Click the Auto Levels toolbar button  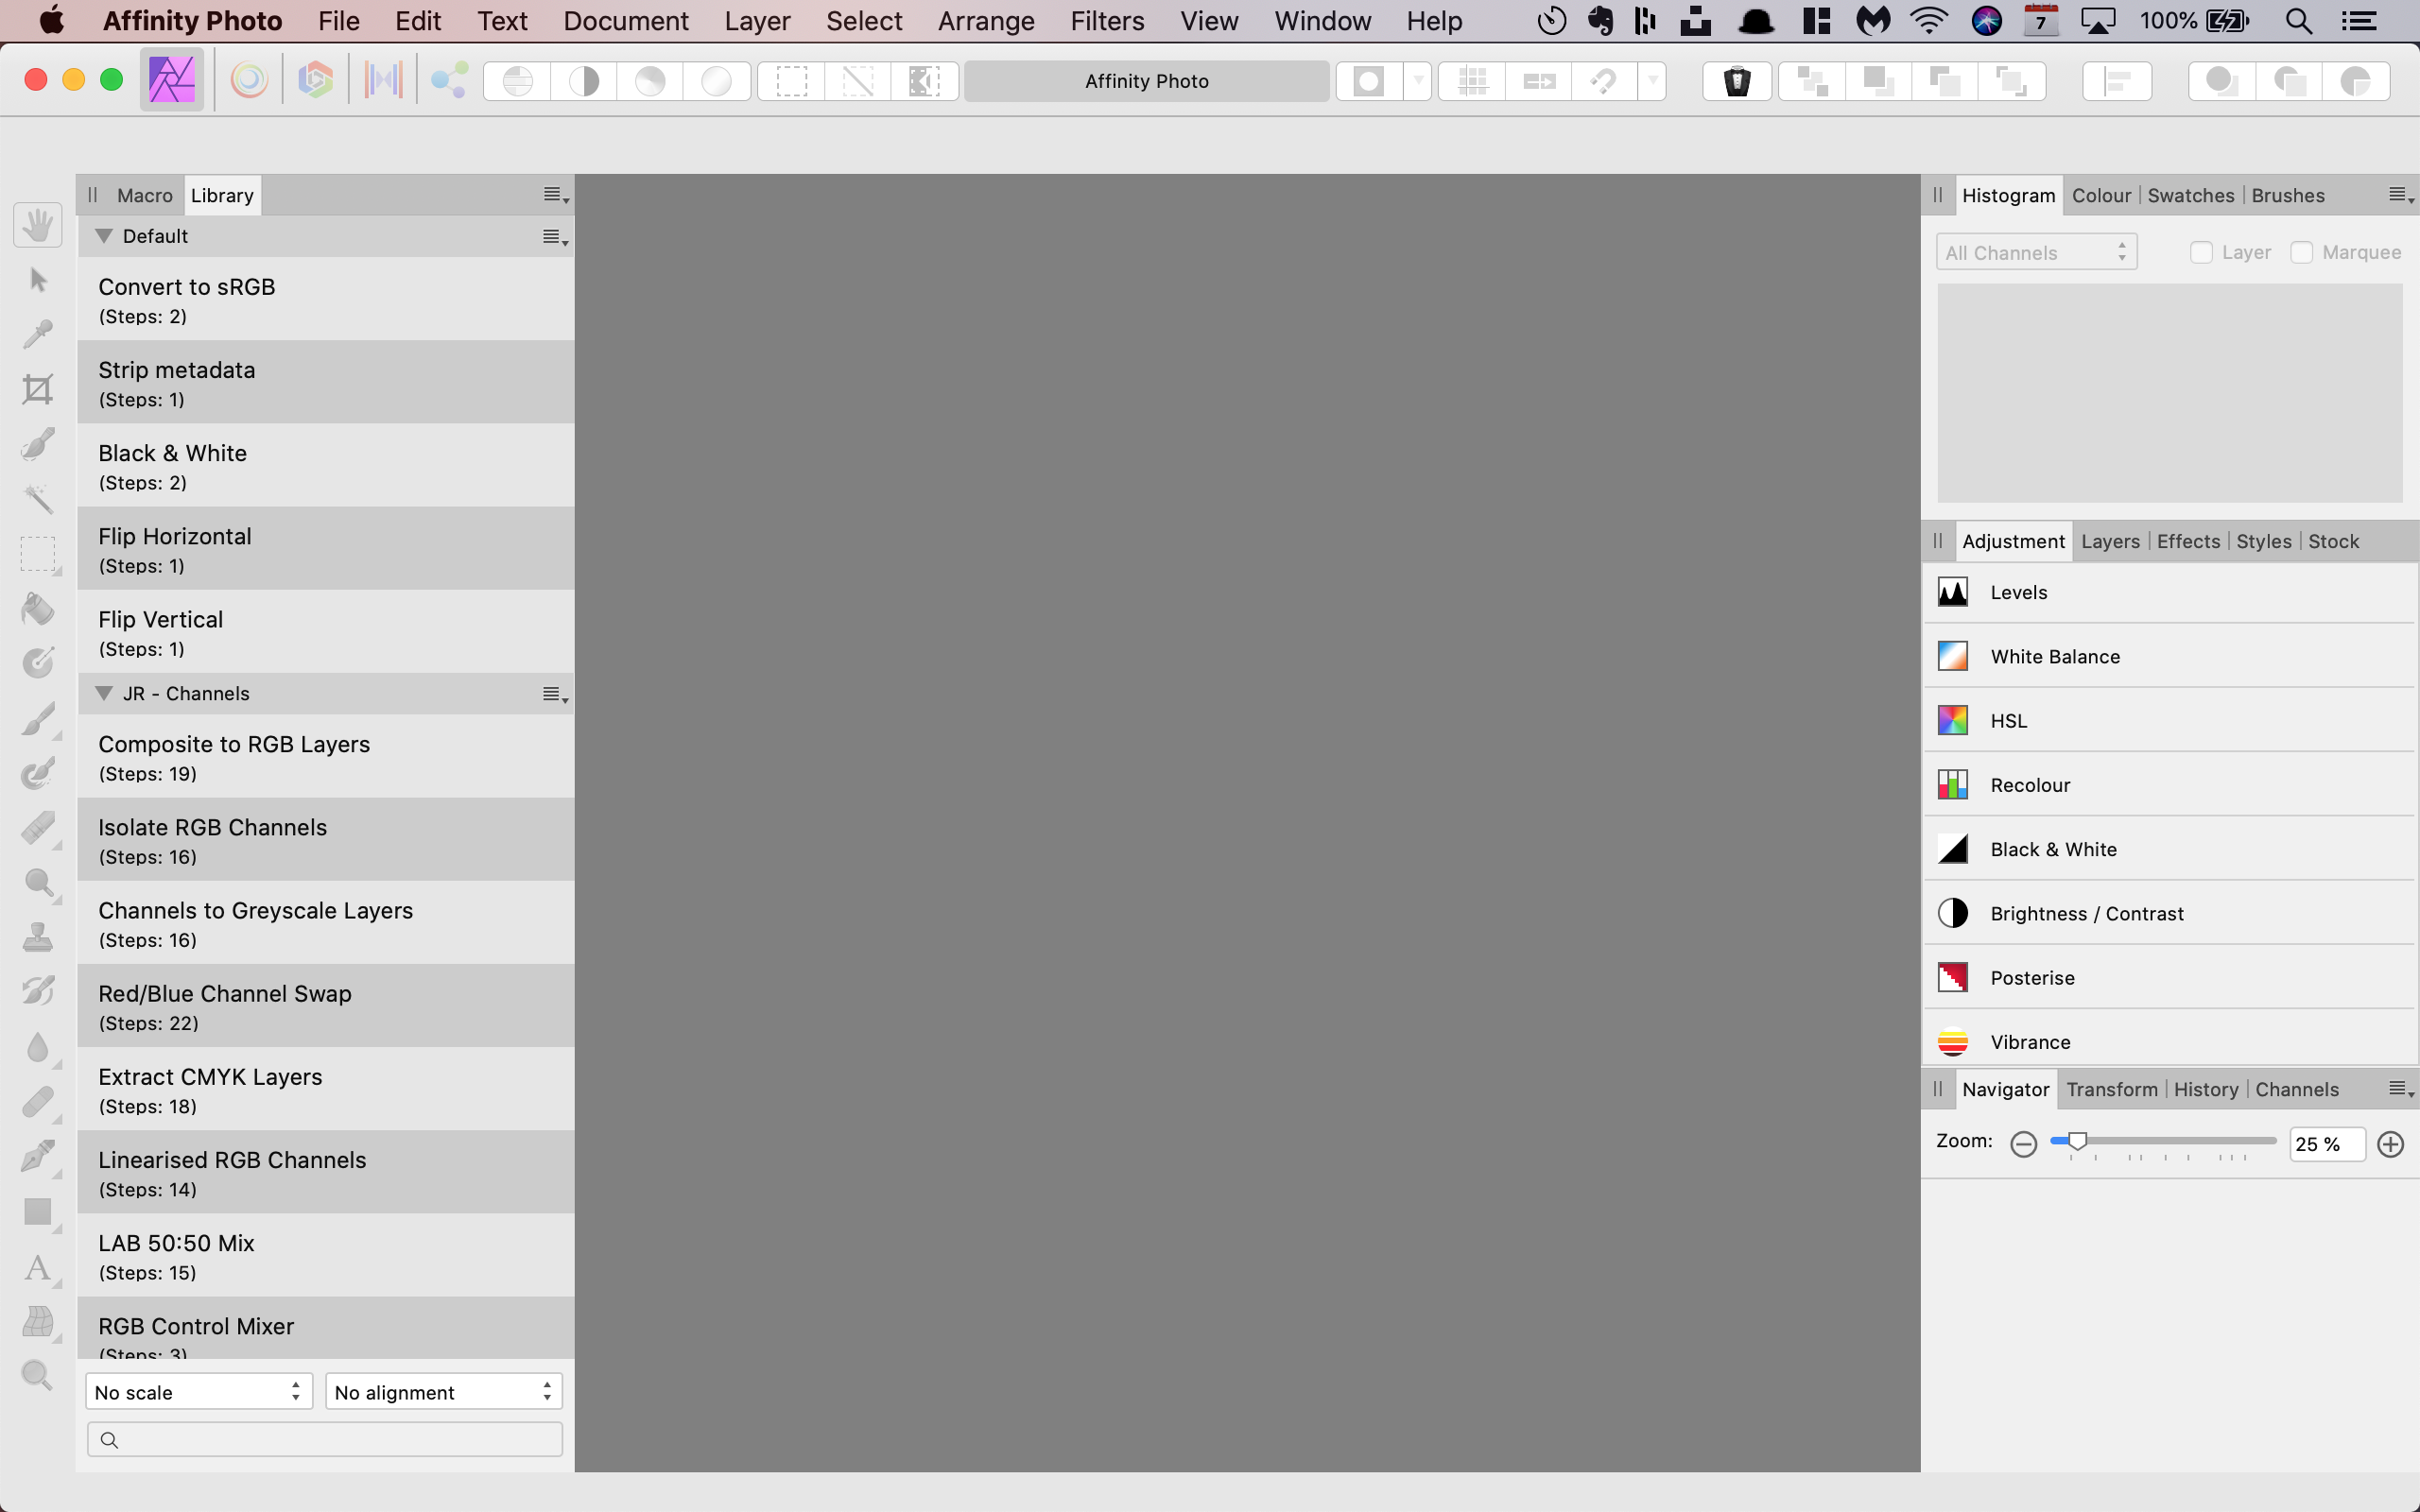[517, 81]
